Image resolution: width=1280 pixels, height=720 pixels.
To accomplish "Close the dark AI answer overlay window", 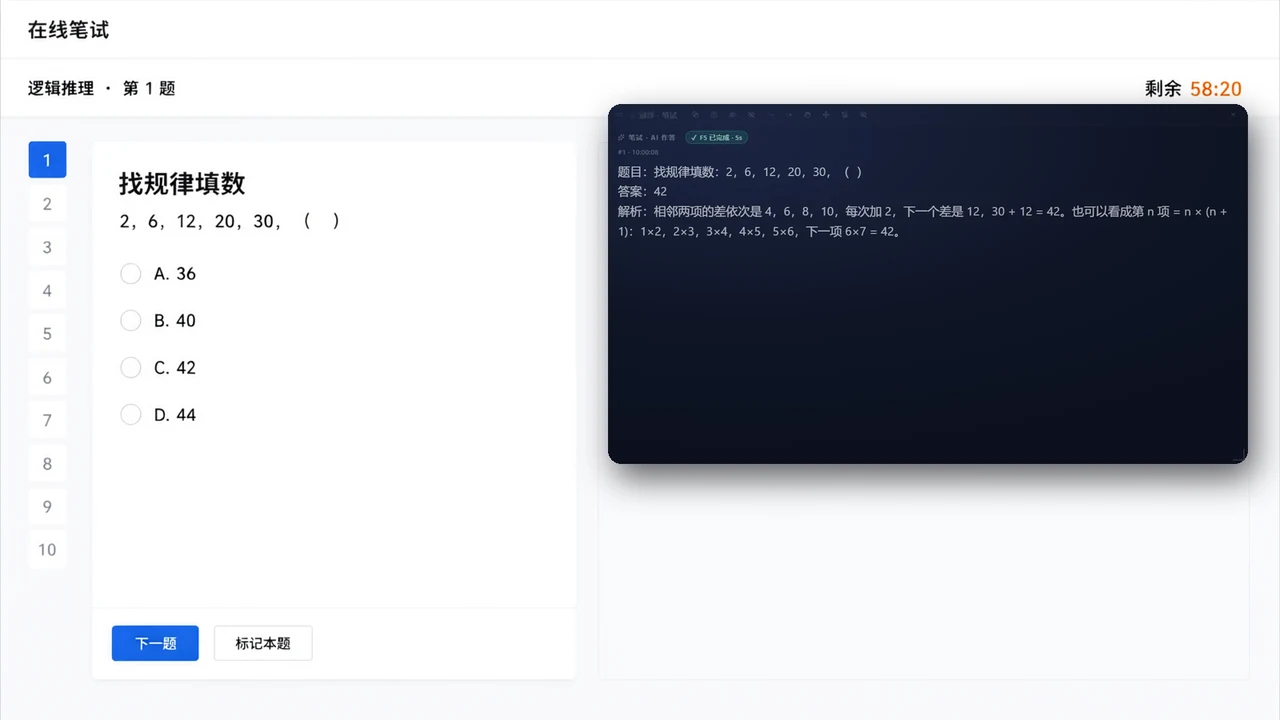I will pyautogui.click(x=1233, y=114).
